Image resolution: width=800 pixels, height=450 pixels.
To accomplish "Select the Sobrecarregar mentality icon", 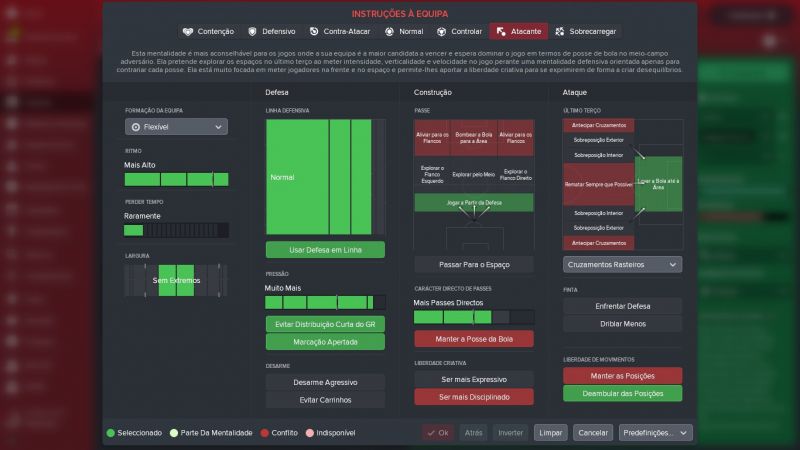I will click(x=559, y=32).
